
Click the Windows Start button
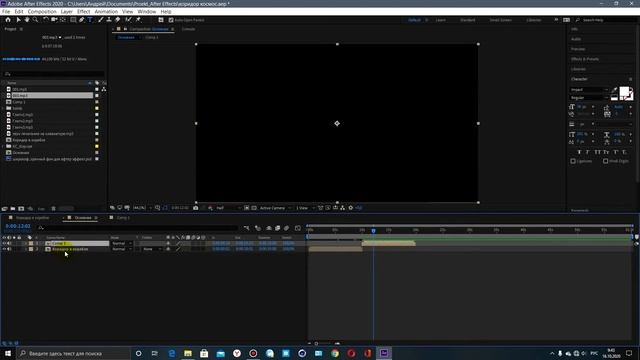[x=8, y=353]
